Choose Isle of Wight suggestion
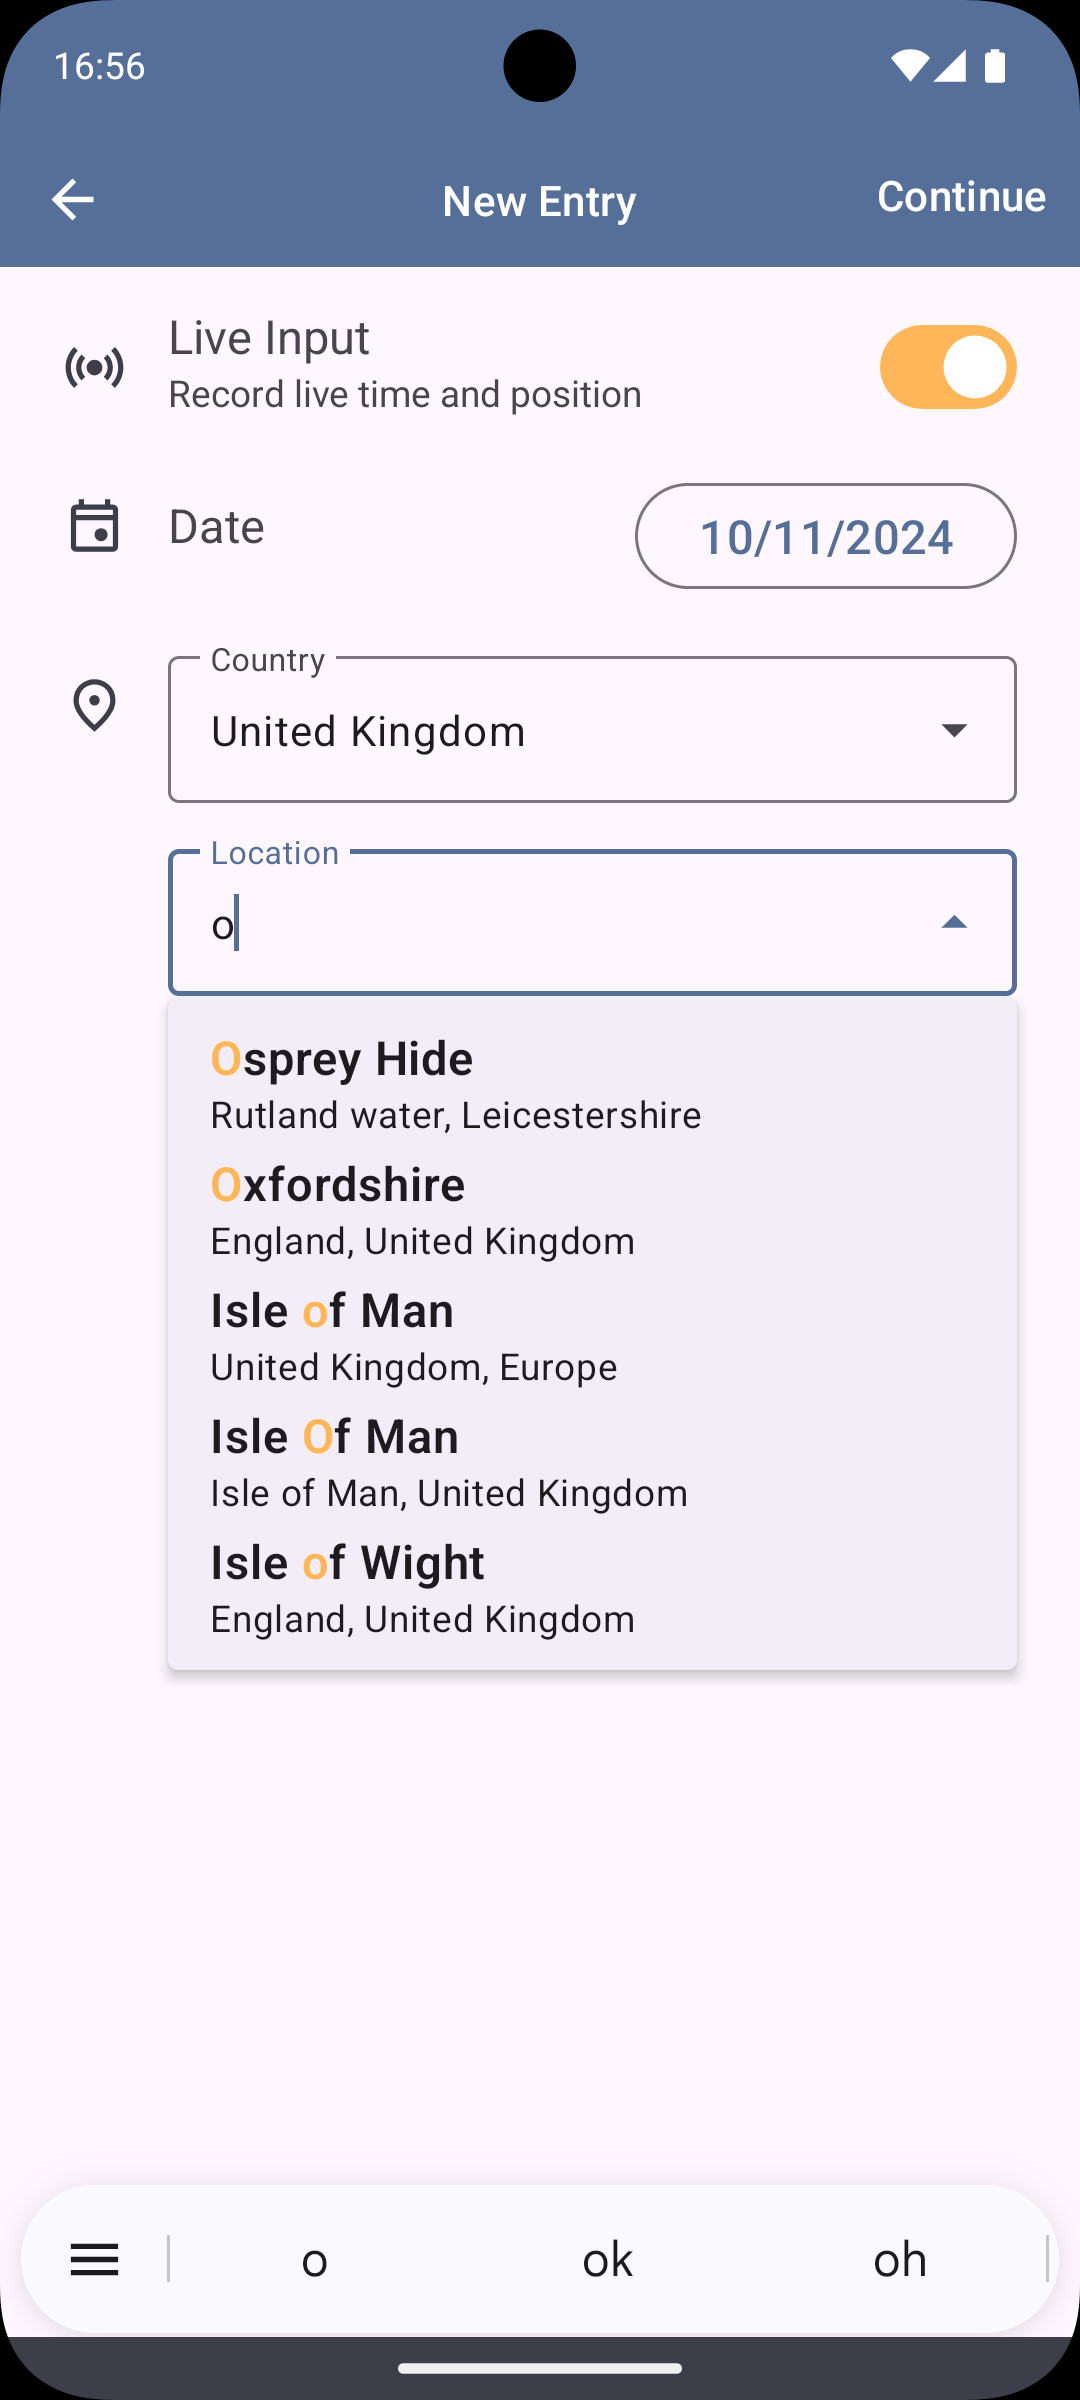The height and width of the screenshot is (2400, 1080). click(x=592, y=1589)
